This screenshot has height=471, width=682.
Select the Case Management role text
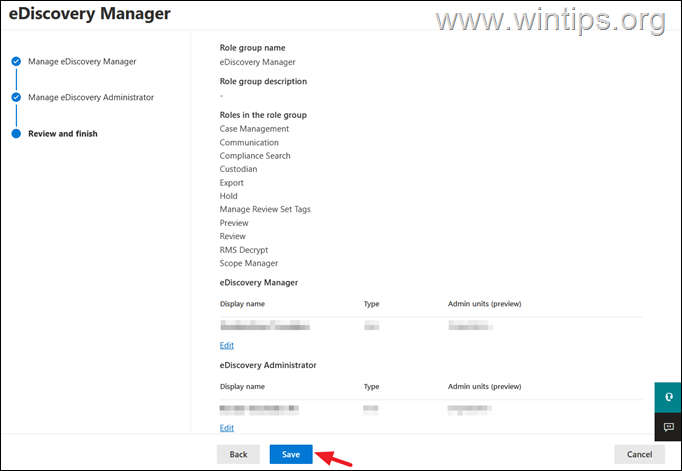click(x=254, y=129)
